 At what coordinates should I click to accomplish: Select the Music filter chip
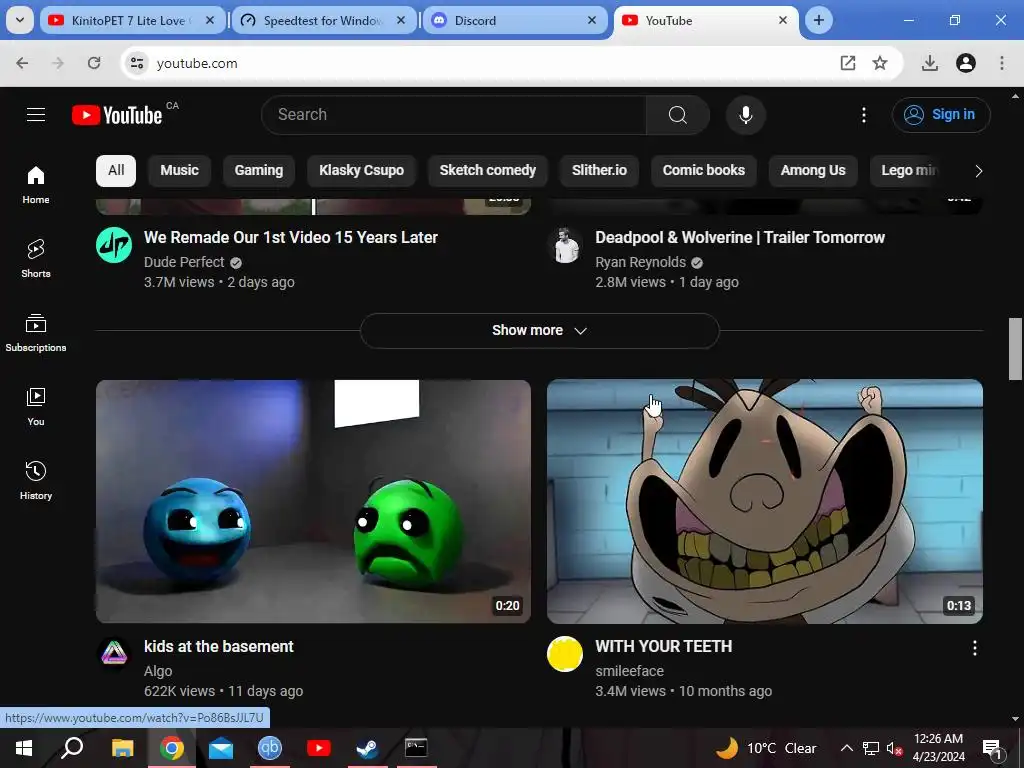180,170
